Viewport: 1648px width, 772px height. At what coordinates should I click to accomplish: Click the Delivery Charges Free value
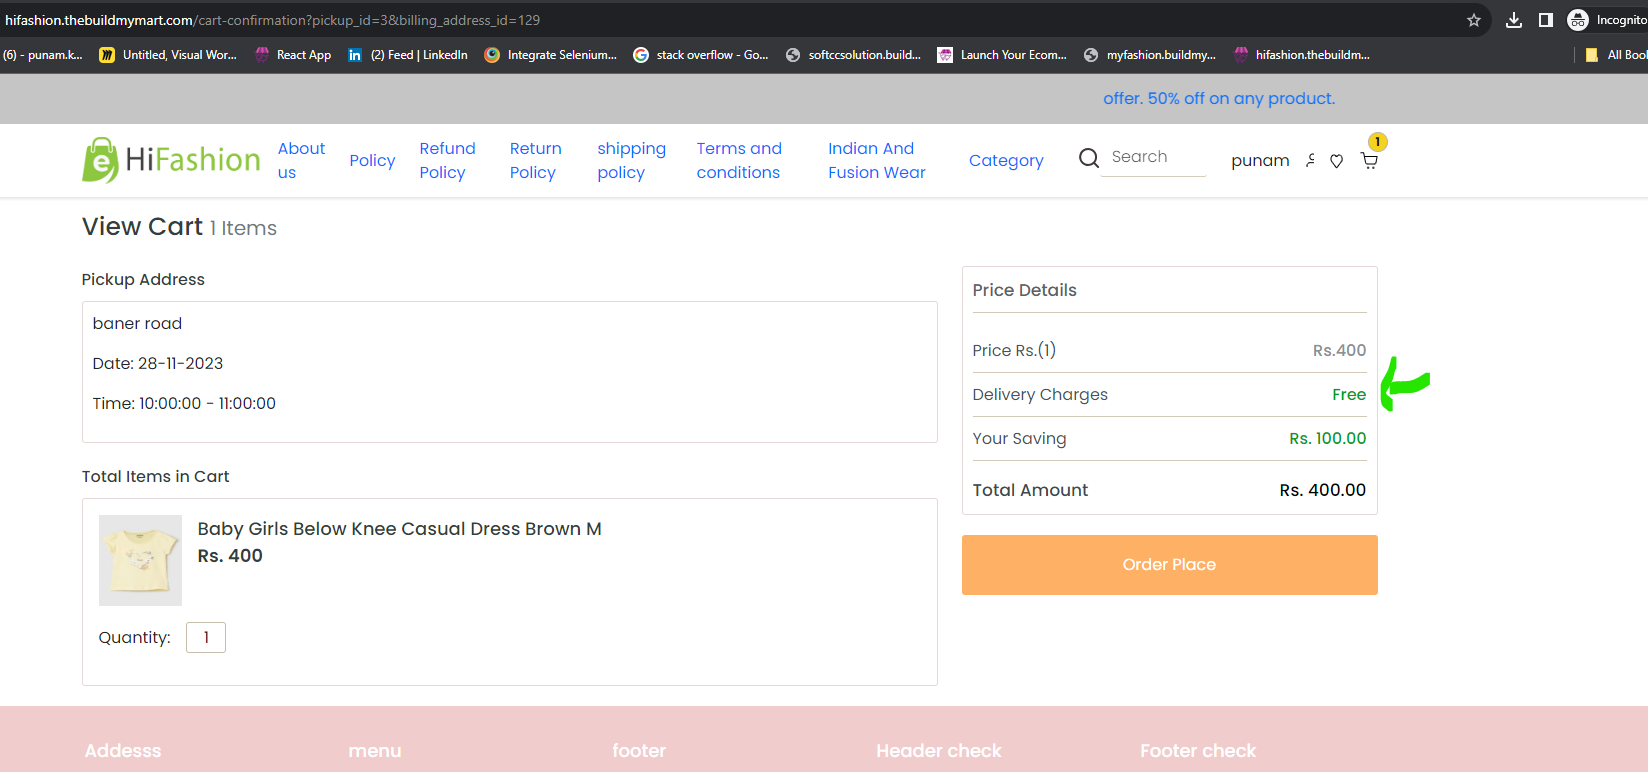pos(1349,395)
